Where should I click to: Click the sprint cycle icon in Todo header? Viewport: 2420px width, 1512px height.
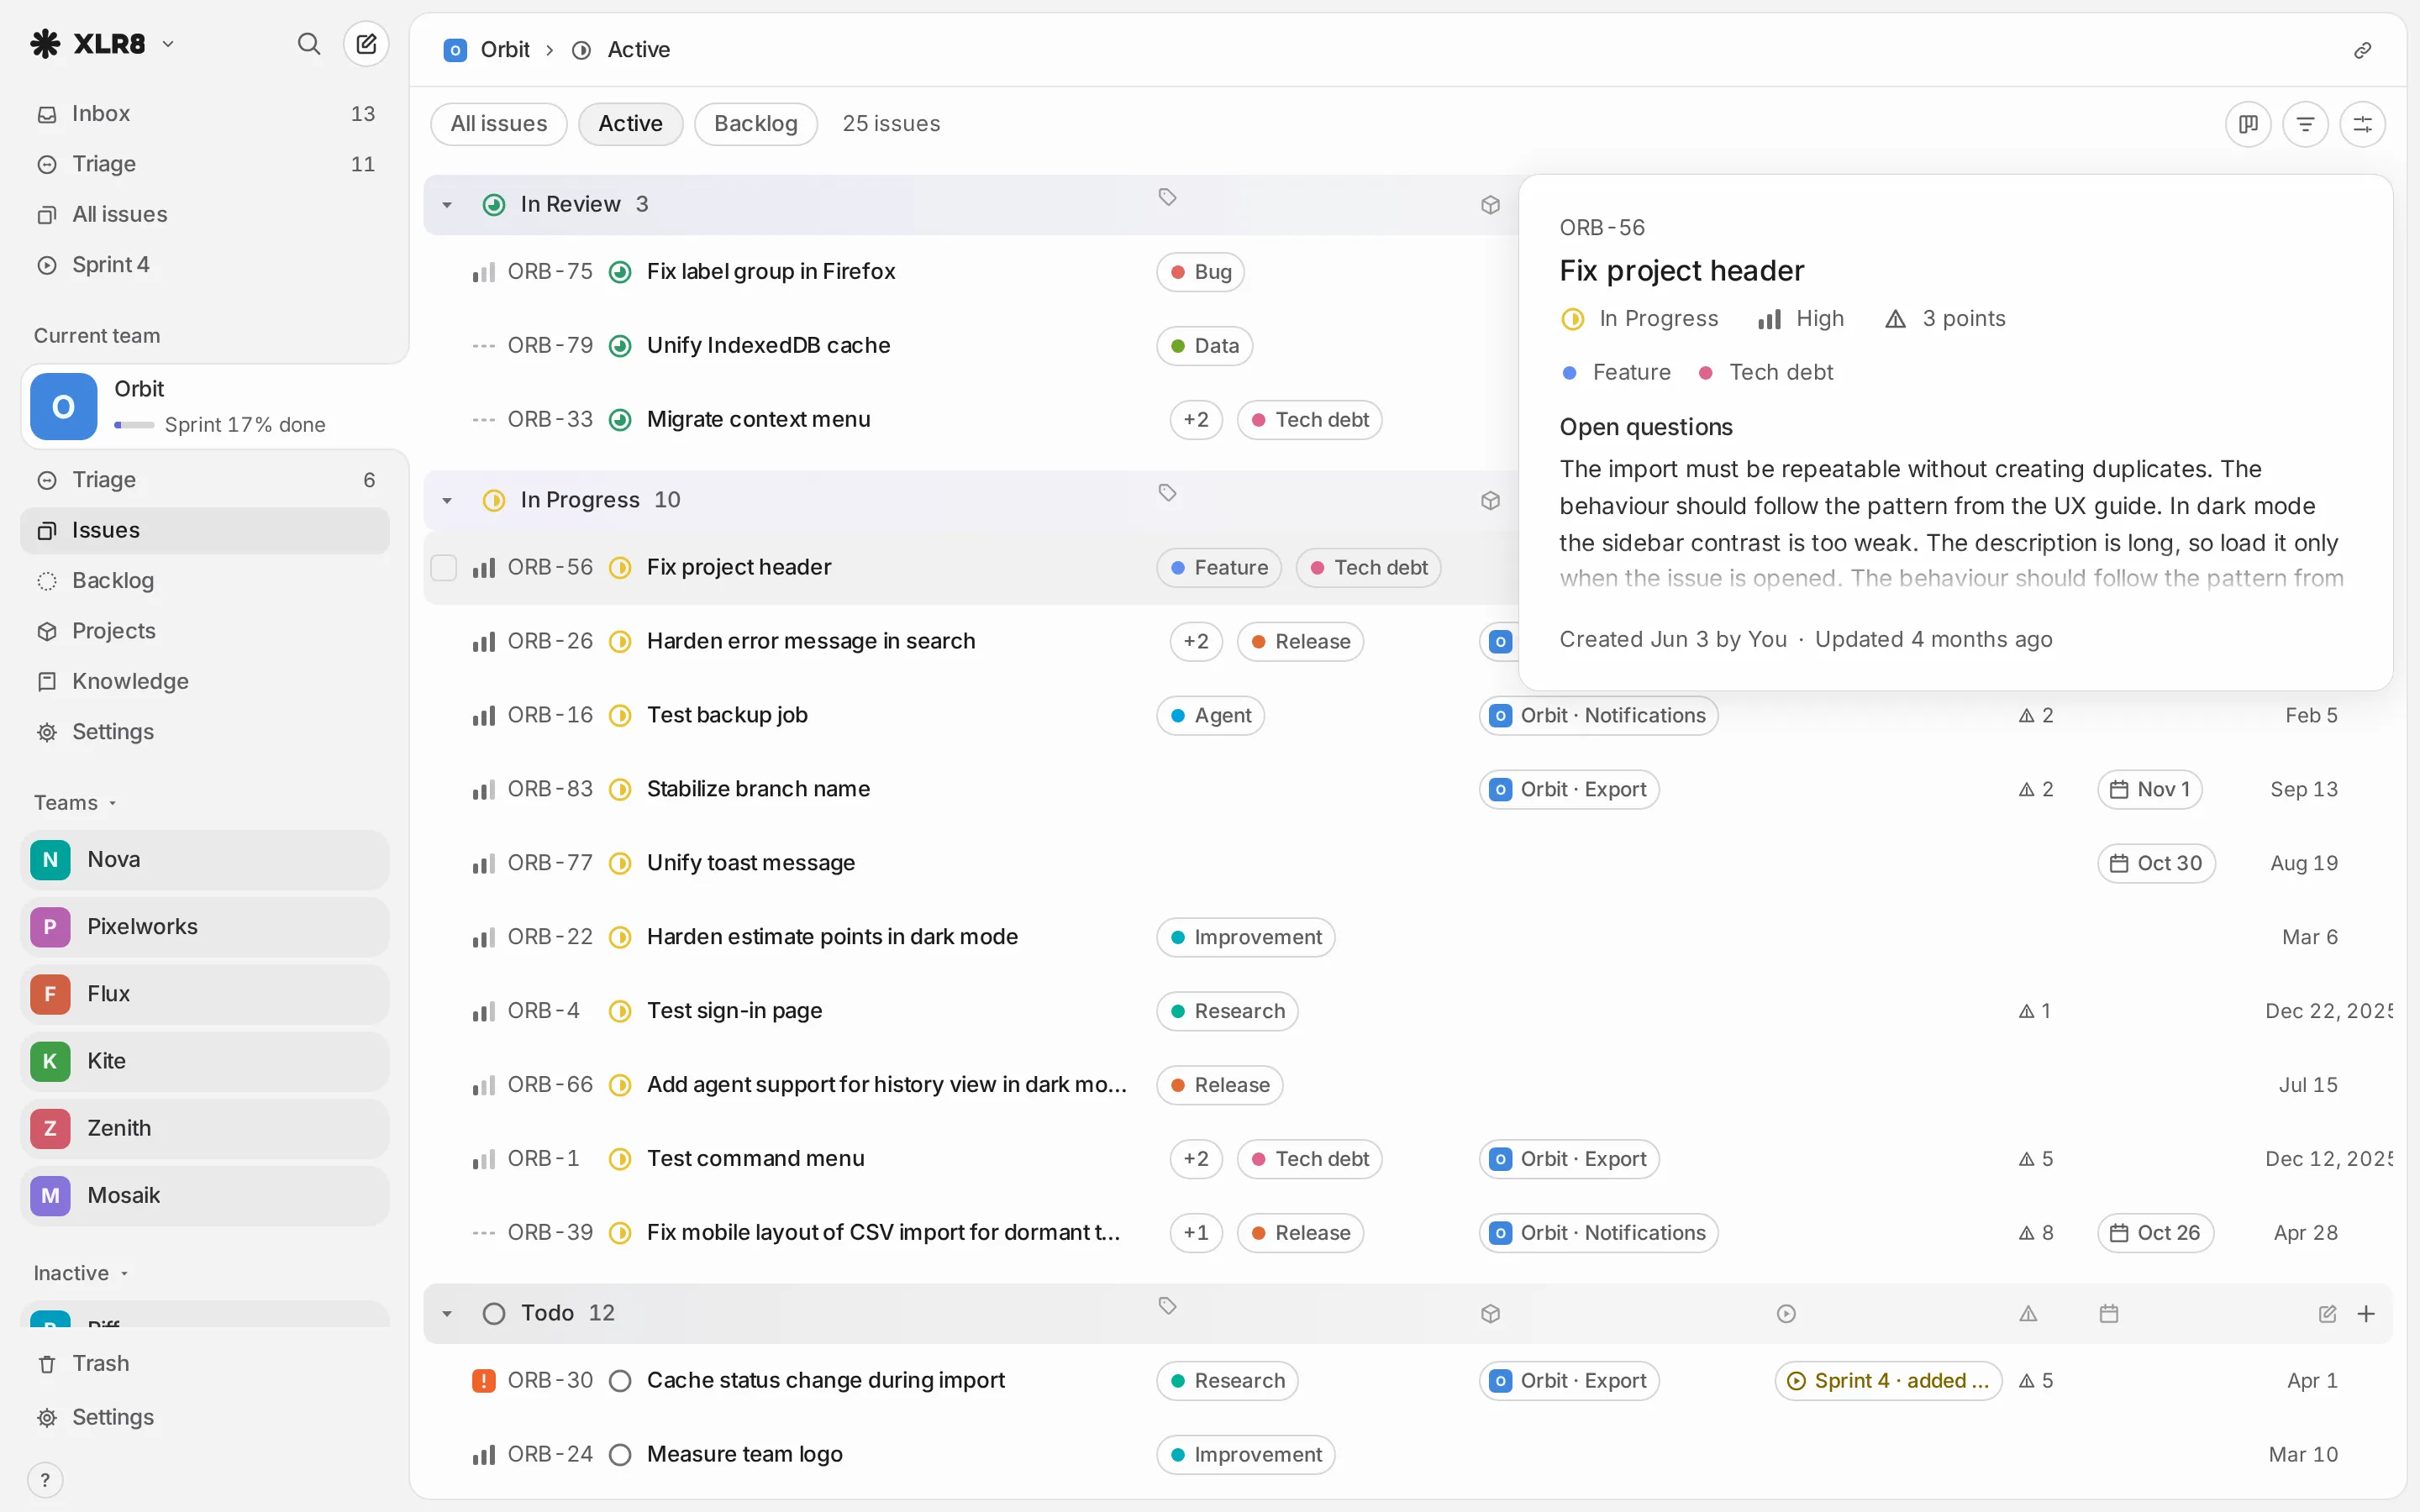pos(1786,1313)
